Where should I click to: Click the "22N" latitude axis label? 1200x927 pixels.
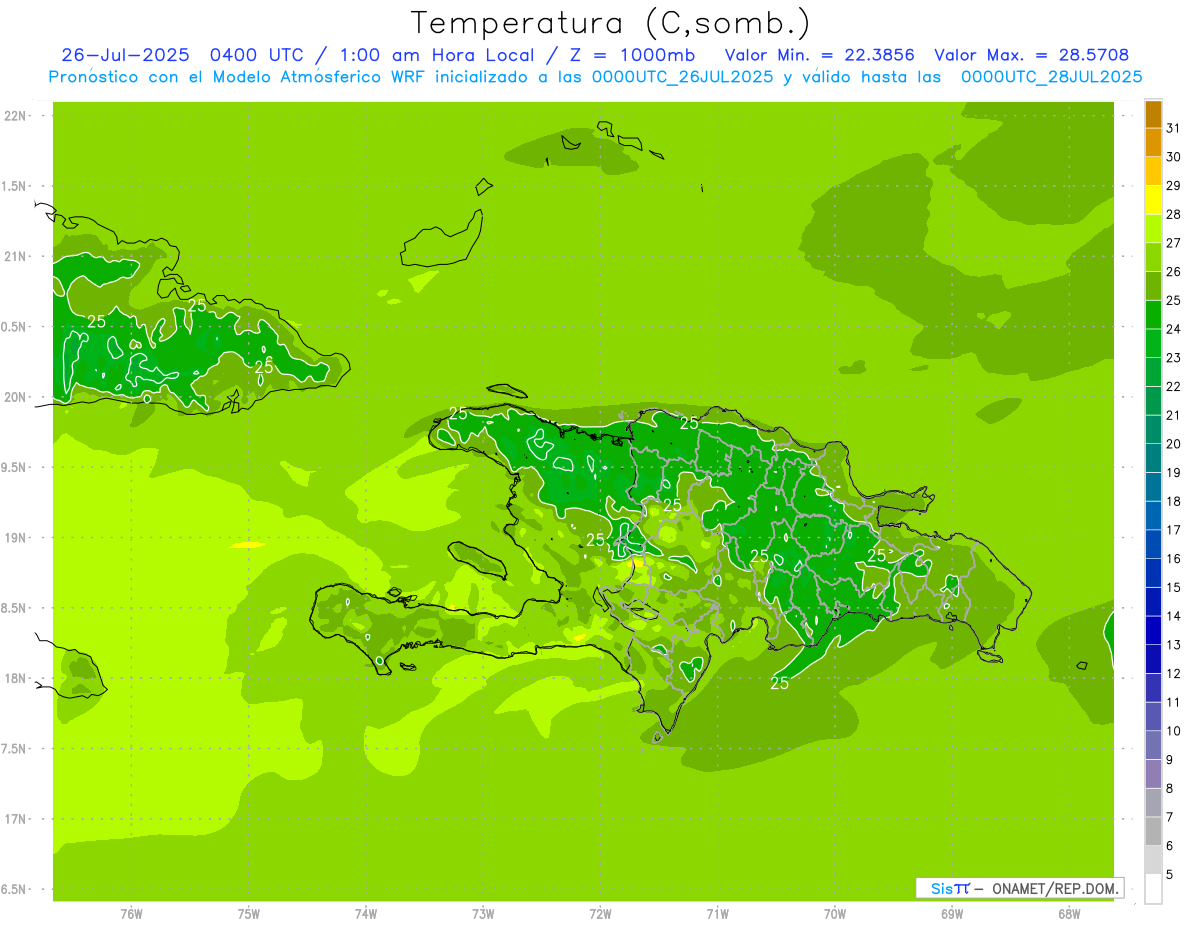(x=14, y=116)
